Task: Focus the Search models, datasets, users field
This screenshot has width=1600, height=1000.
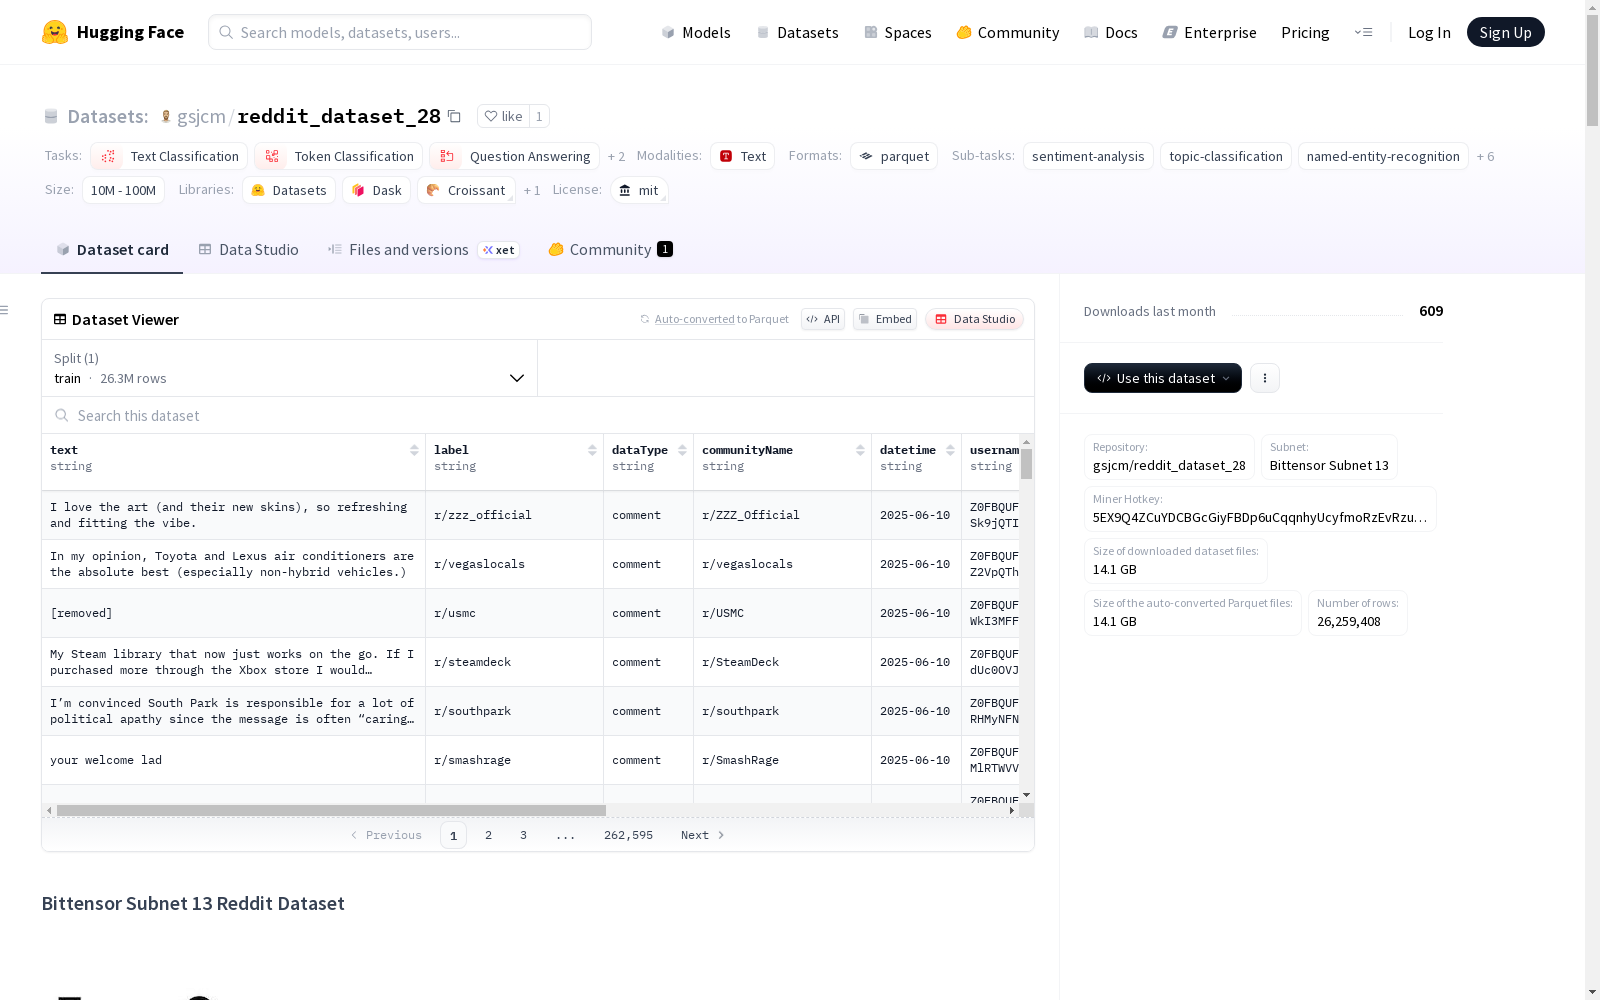Action: point(400,32)
